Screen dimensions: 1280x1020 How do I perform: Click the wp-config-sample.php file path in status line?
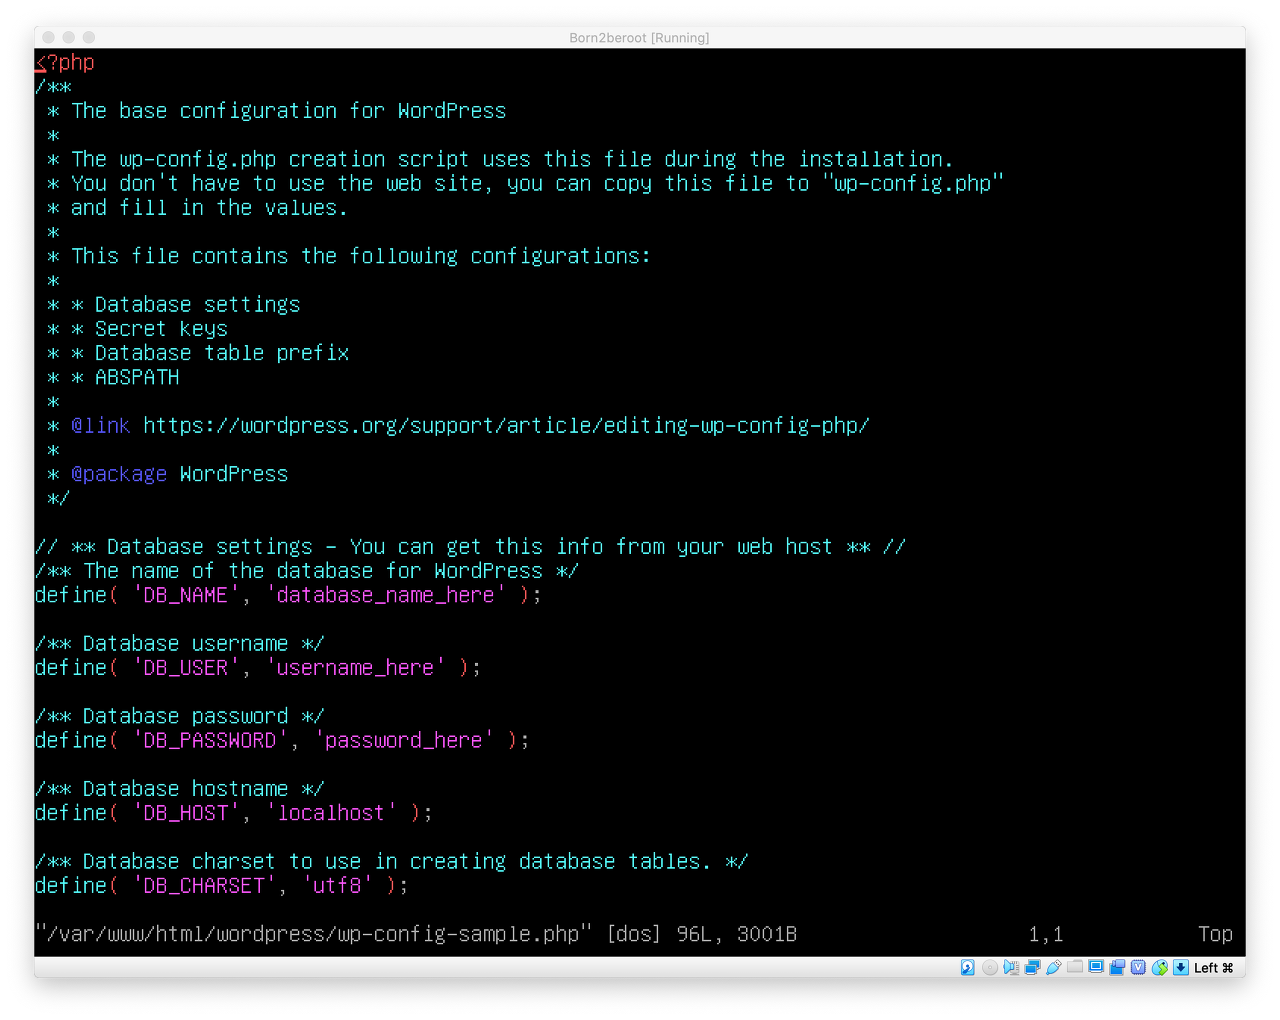313,934
